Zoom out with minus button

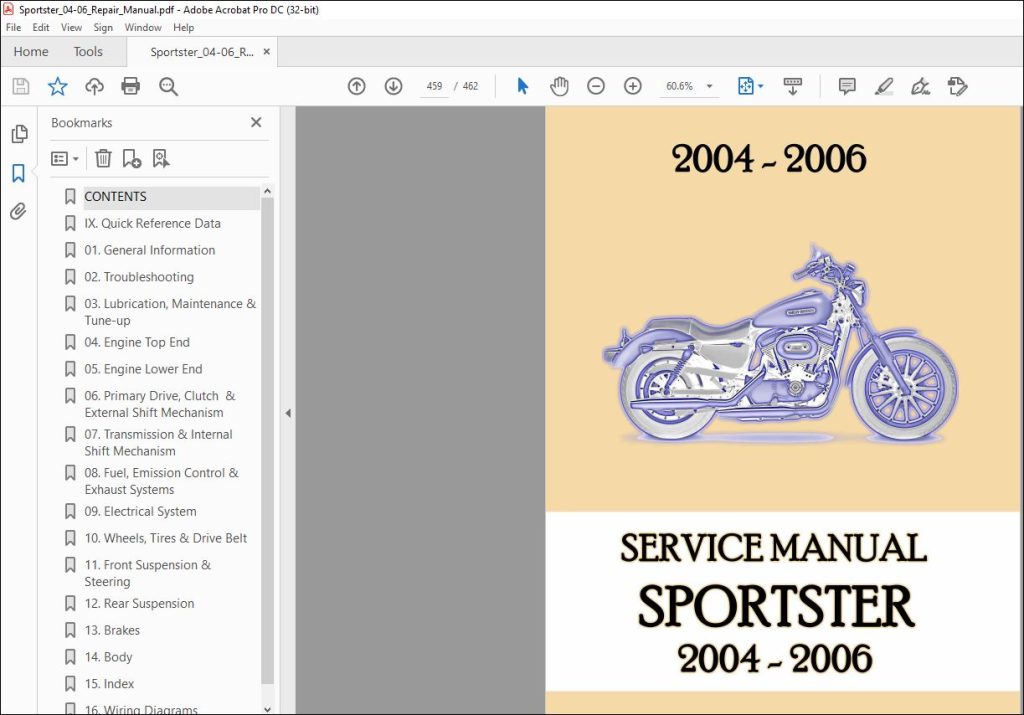pyautogui.click(x=596, y=86)
